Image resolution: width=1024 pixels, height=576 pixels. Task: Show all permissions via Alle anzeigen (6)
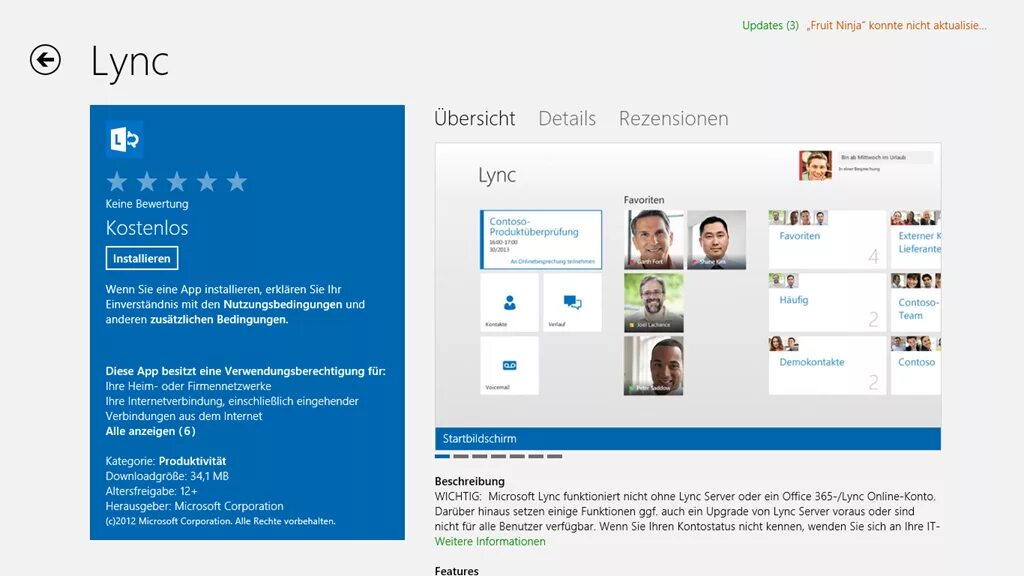coord(150,431)
